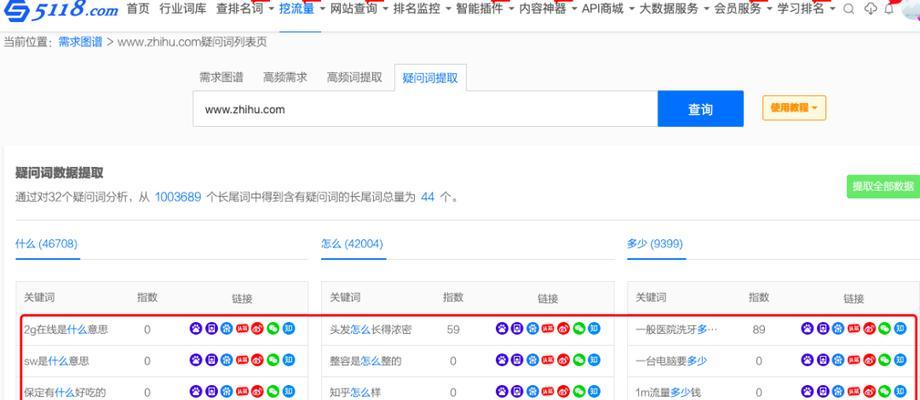Open Weibo icon for sw是什么意思
920x400 pixels.
pyautogui.click(x=257, y=360)
